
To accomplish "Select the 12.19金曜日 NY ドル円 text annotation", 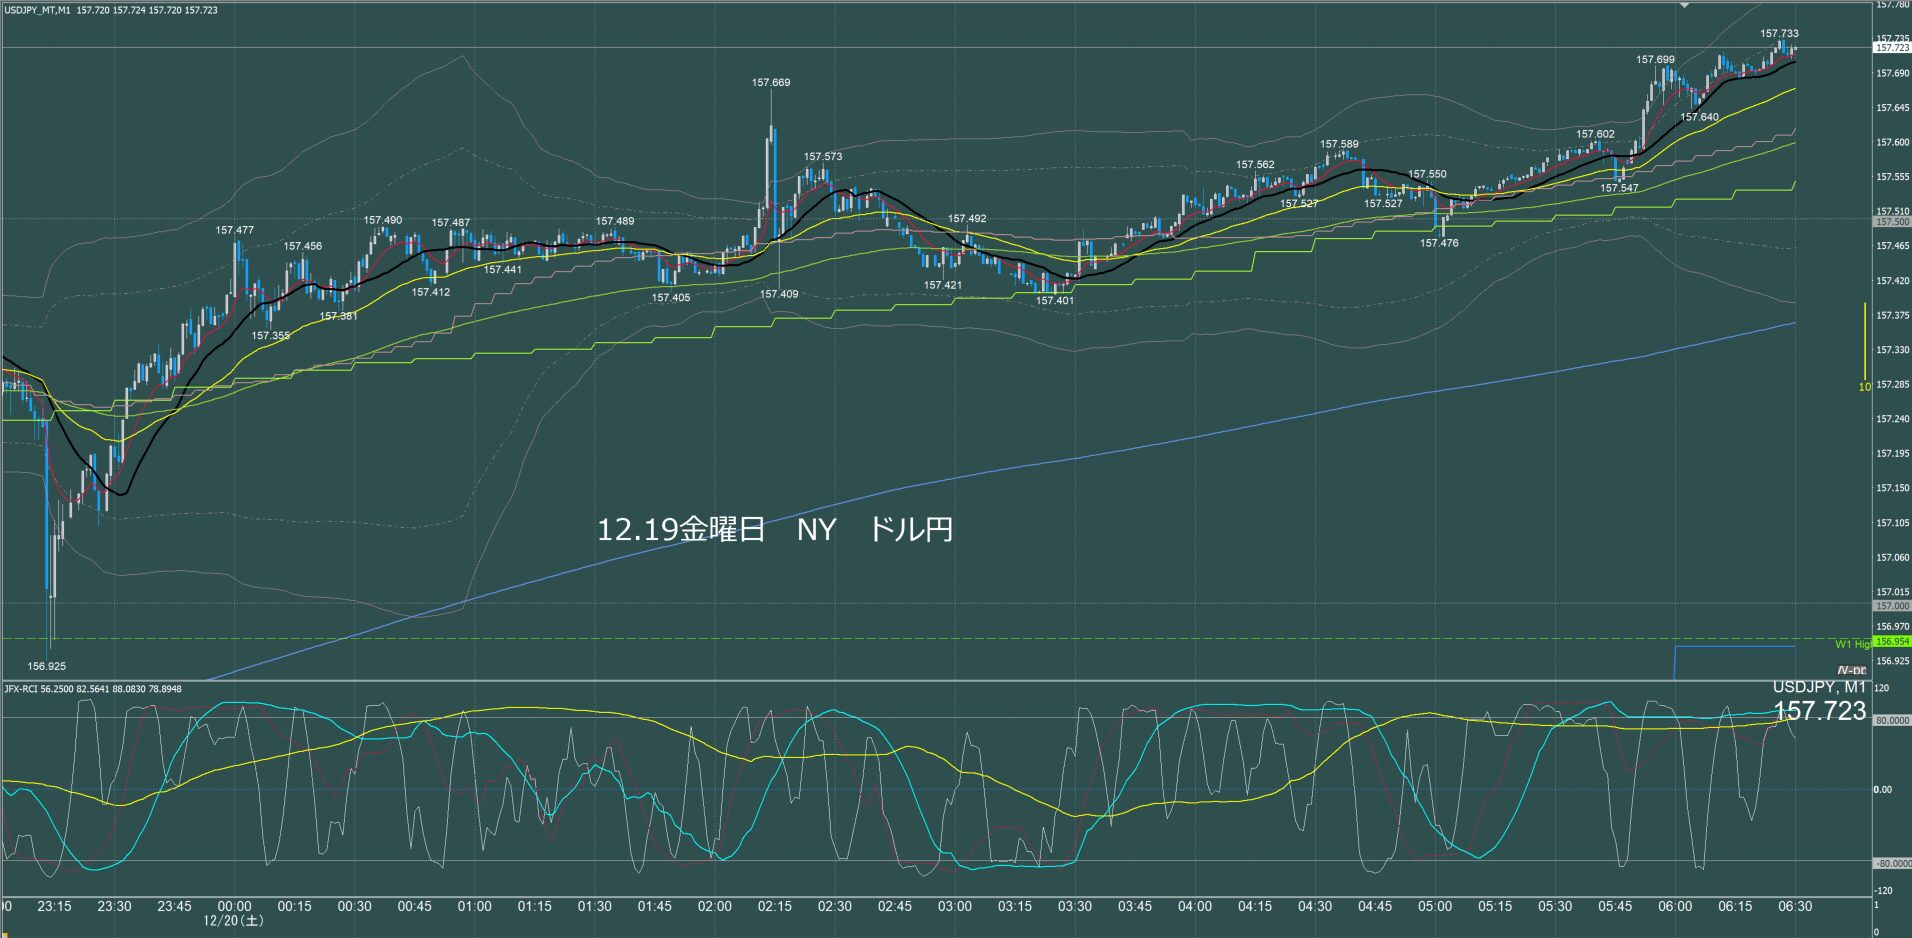I will click(774, 529).
